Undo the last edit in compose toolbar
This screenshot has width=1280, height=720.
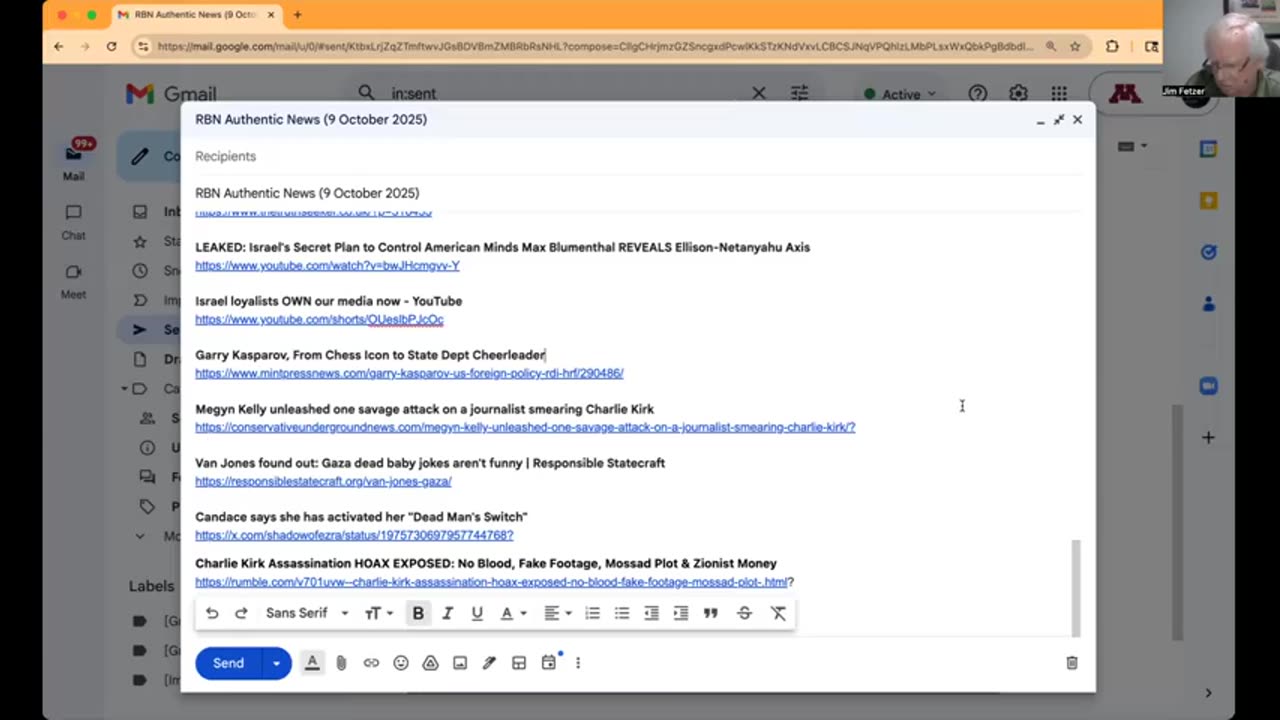(212, 613)
